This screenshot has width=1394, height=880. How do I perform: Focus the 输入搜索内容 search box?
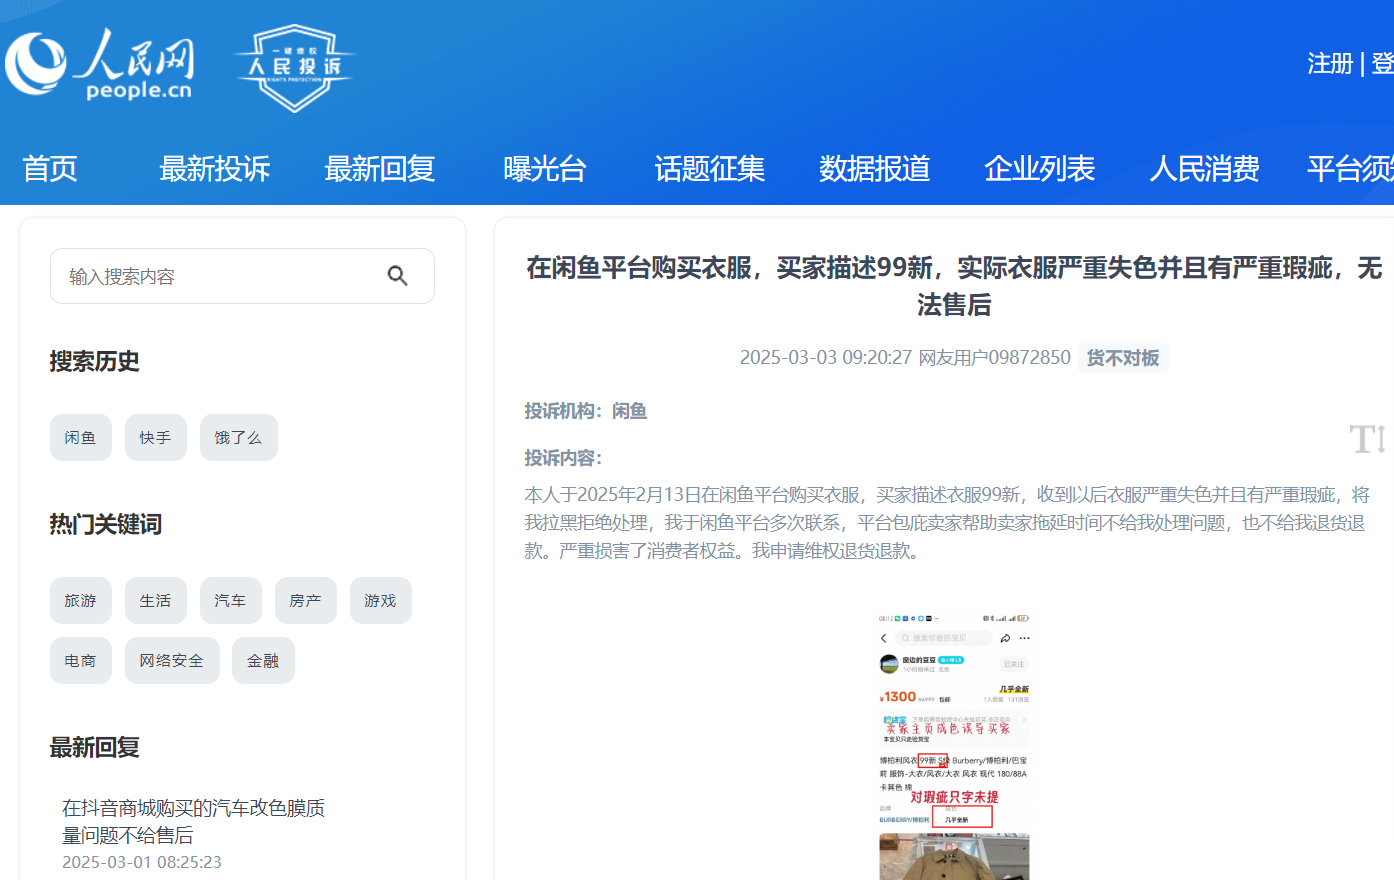point(242,276)
